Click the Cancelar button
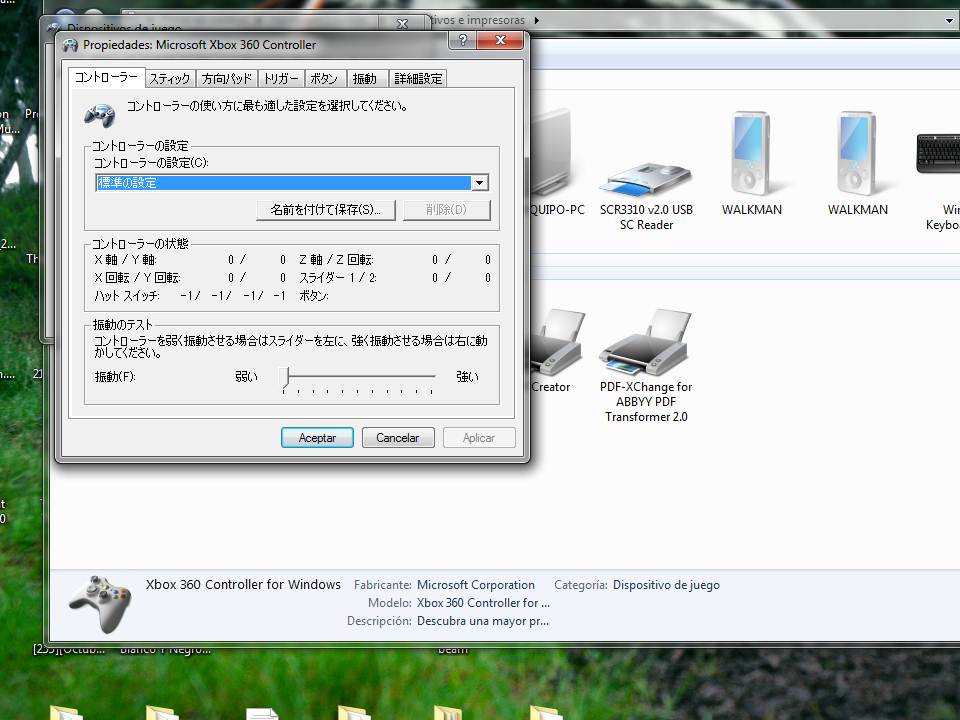 pyautogui.click(x=398, y=438)
